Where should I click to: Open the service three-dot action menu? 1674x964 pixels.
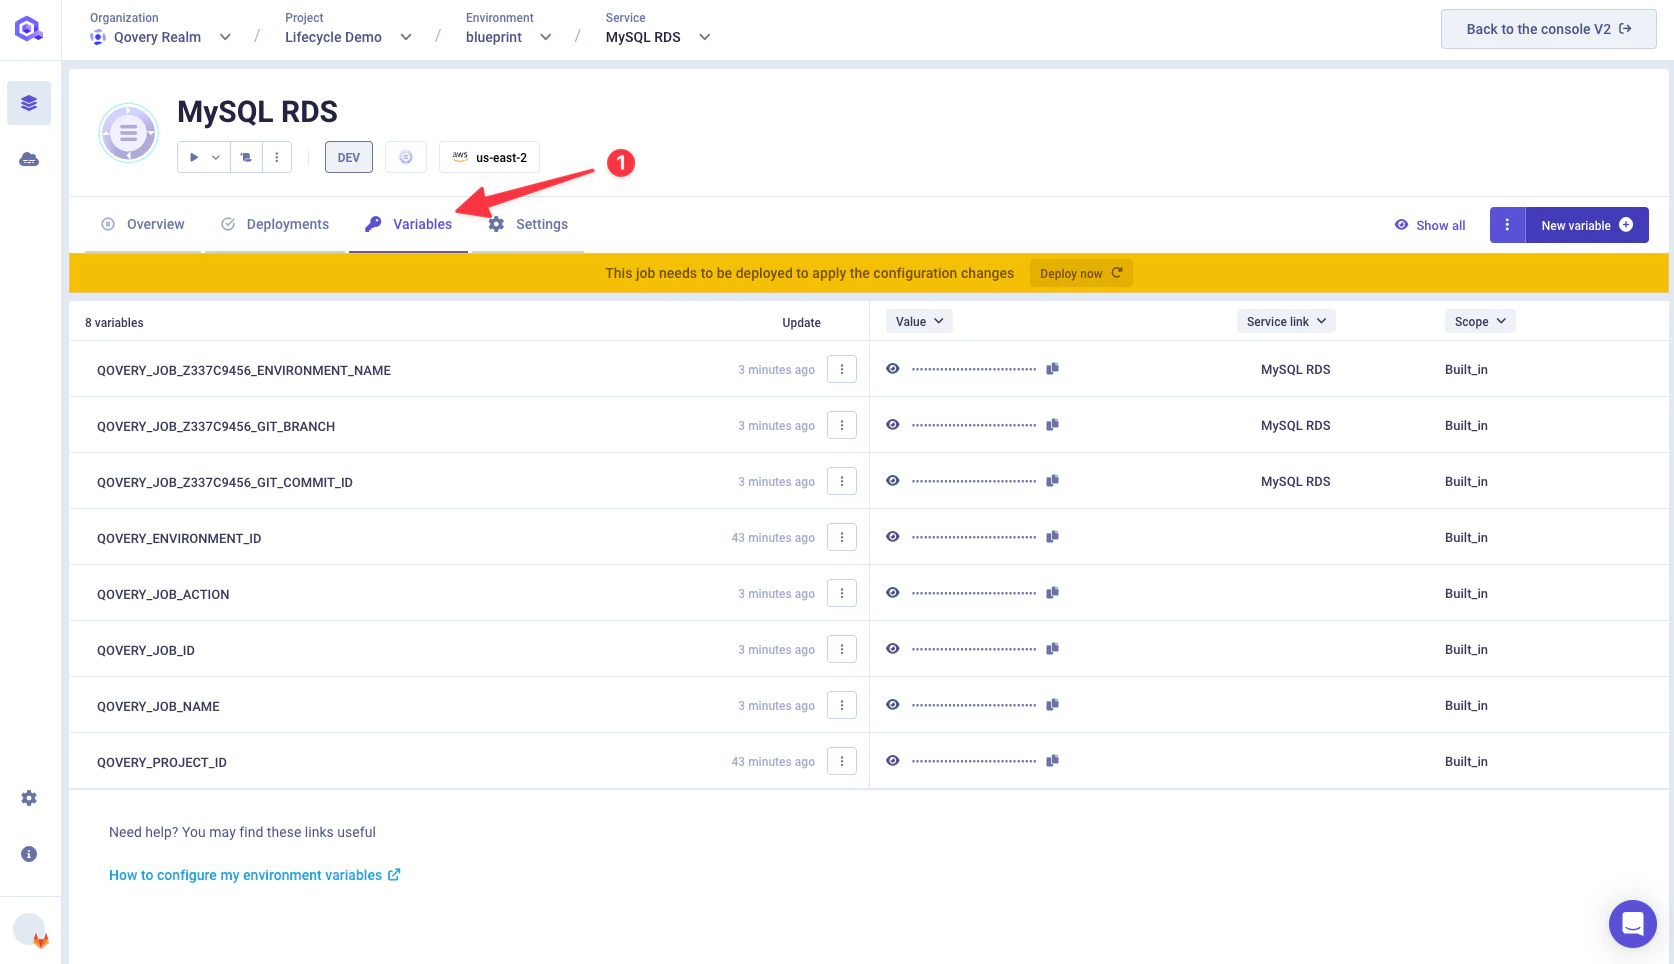click(x=277, y=157)
